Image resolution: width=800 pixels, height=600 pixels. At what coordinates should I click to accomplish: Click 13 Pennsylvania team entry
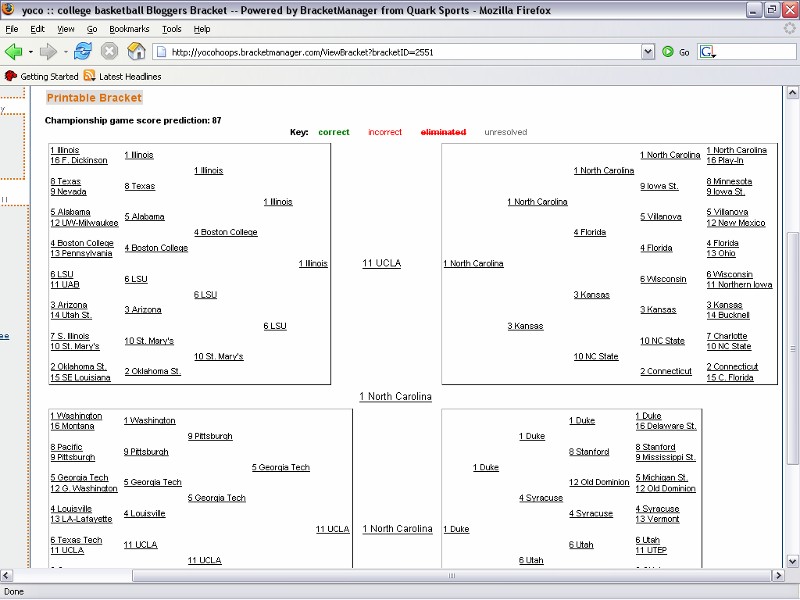click(81, 253)
